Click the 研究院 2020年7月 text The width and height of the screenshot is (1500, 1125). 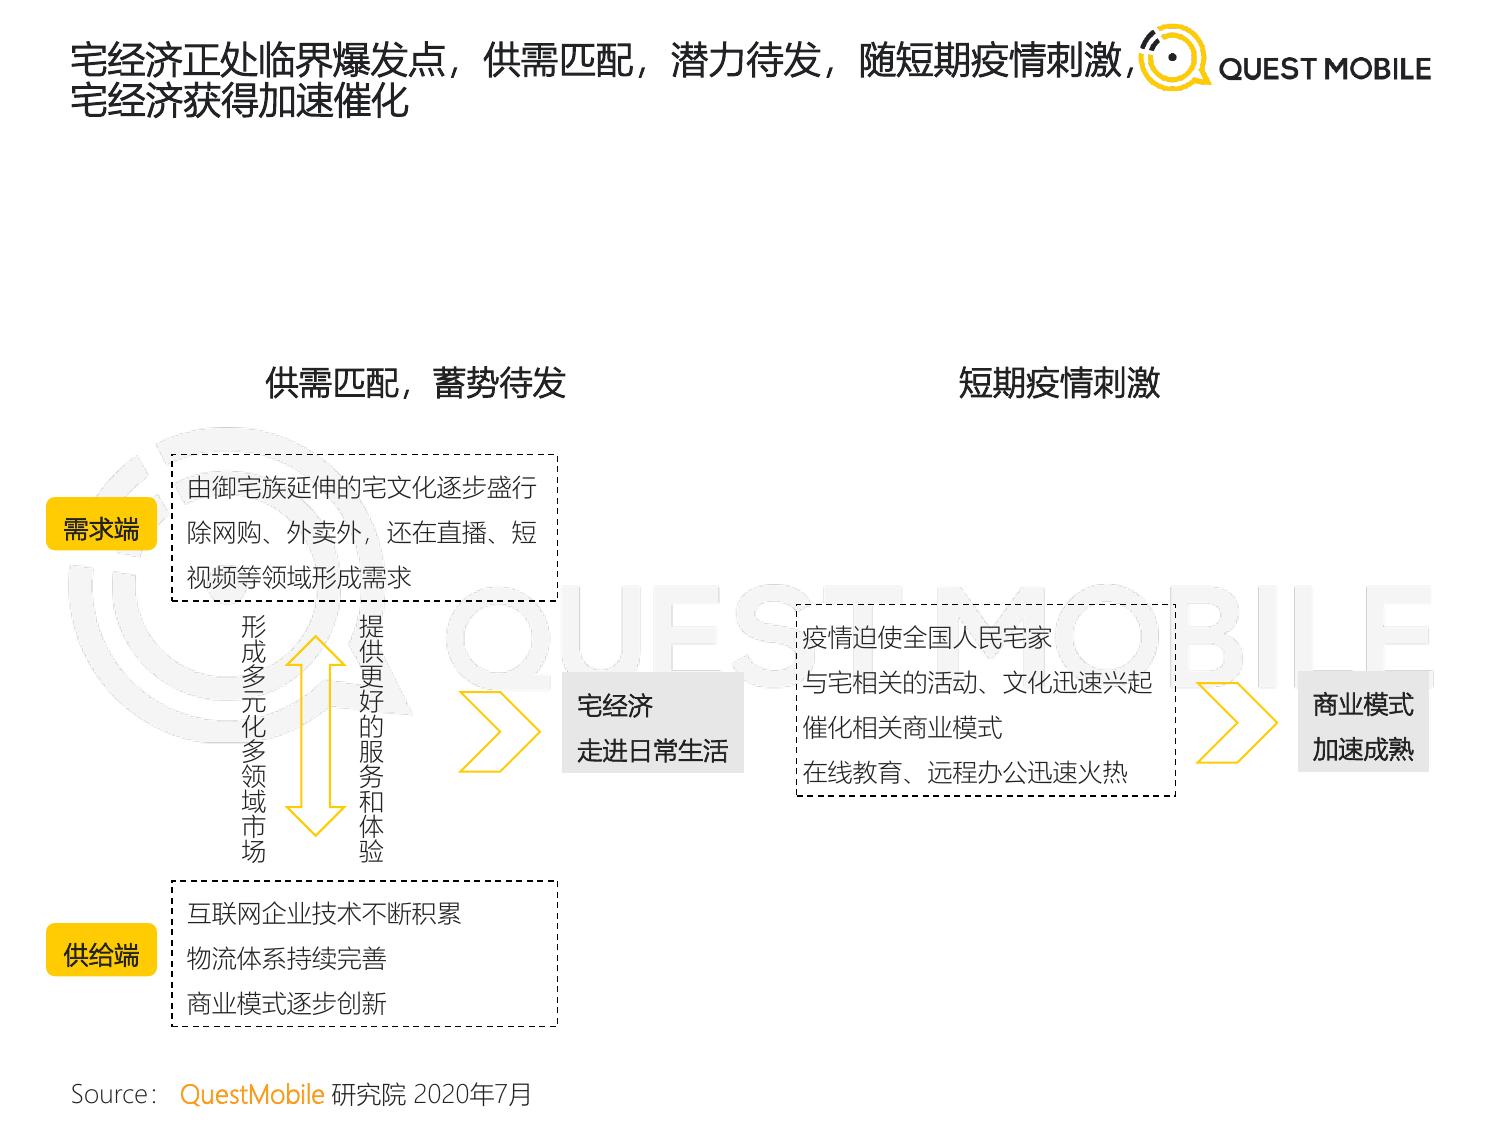[432, 1094]
